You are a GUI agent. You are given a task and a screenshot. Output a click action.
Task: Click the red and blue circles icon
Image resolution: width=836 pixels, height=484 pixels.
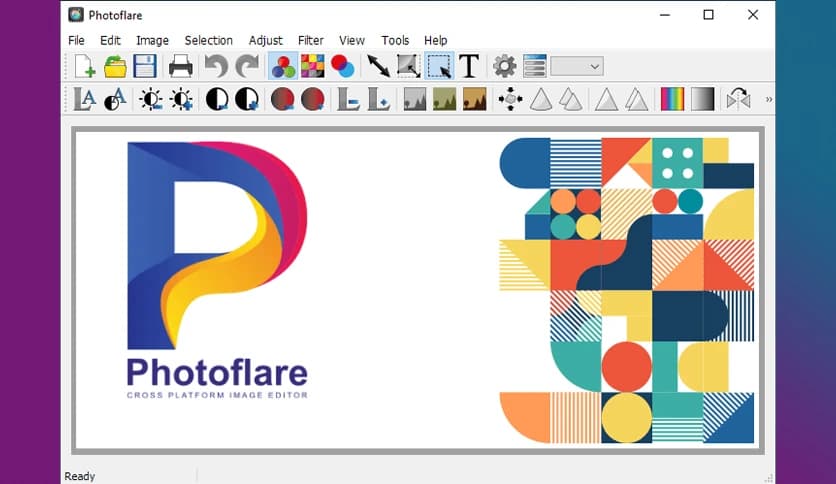pos(342,67)
